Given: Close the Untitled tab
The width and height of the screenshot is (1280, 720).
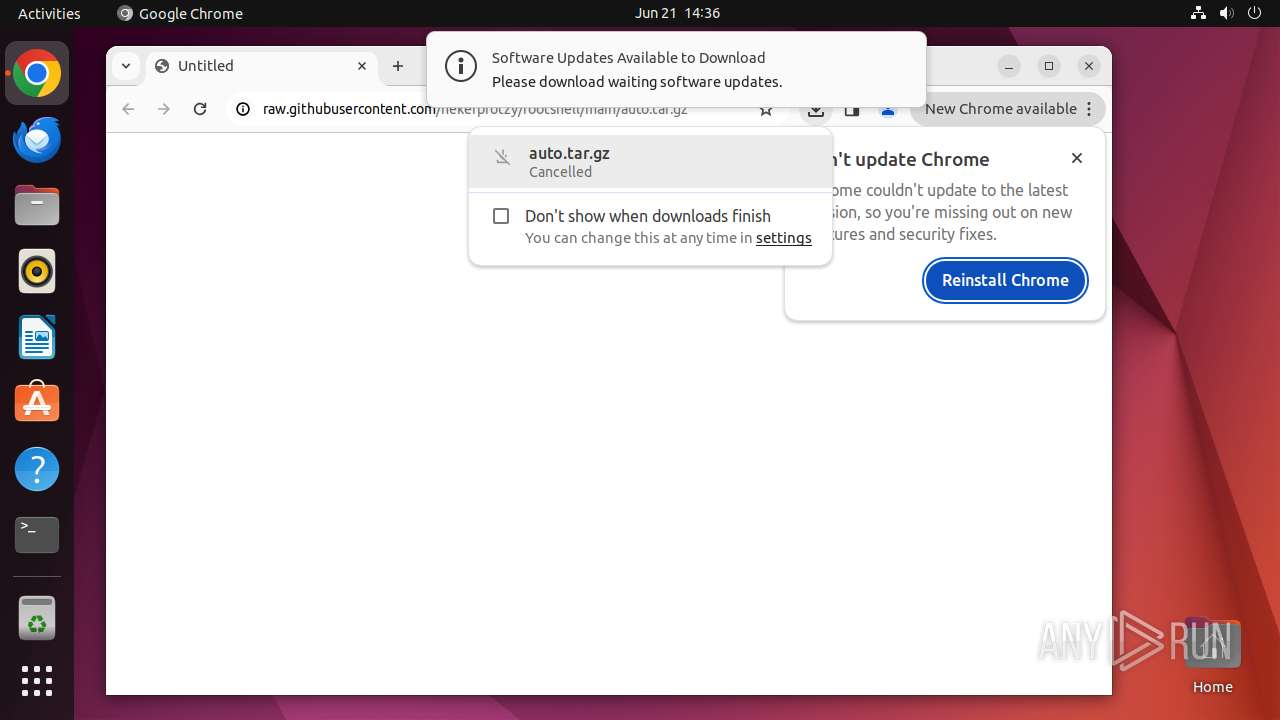Looking at the screenshot, I should [x=362, y=66].
